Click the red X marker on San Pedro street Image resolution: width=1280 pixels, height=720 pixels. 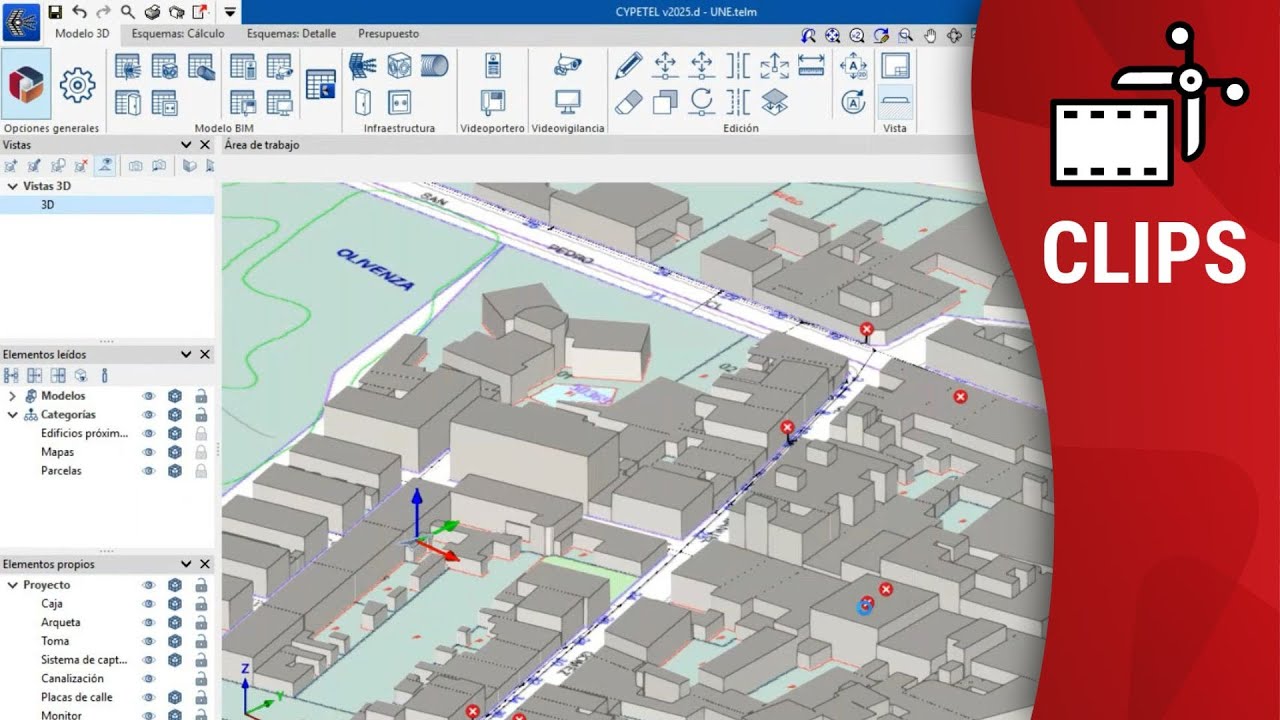click(x=867, y=329)
